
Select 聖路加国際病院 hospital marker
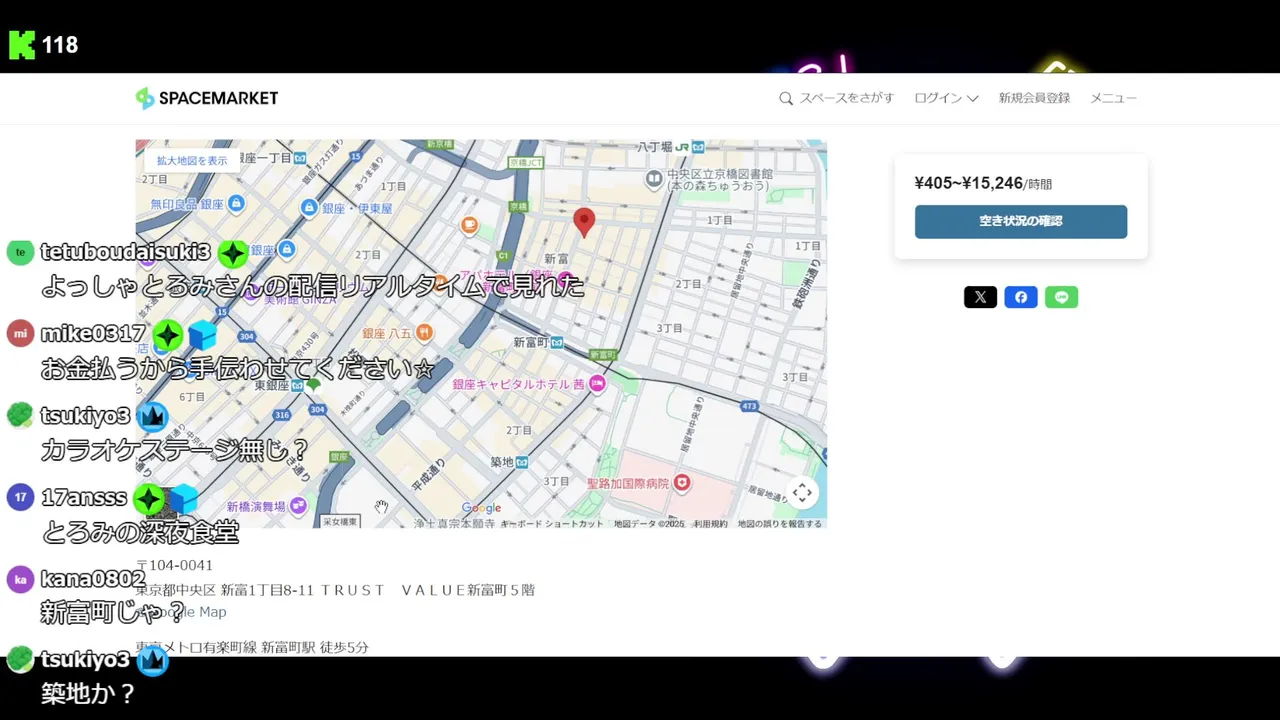click(682, 483)
